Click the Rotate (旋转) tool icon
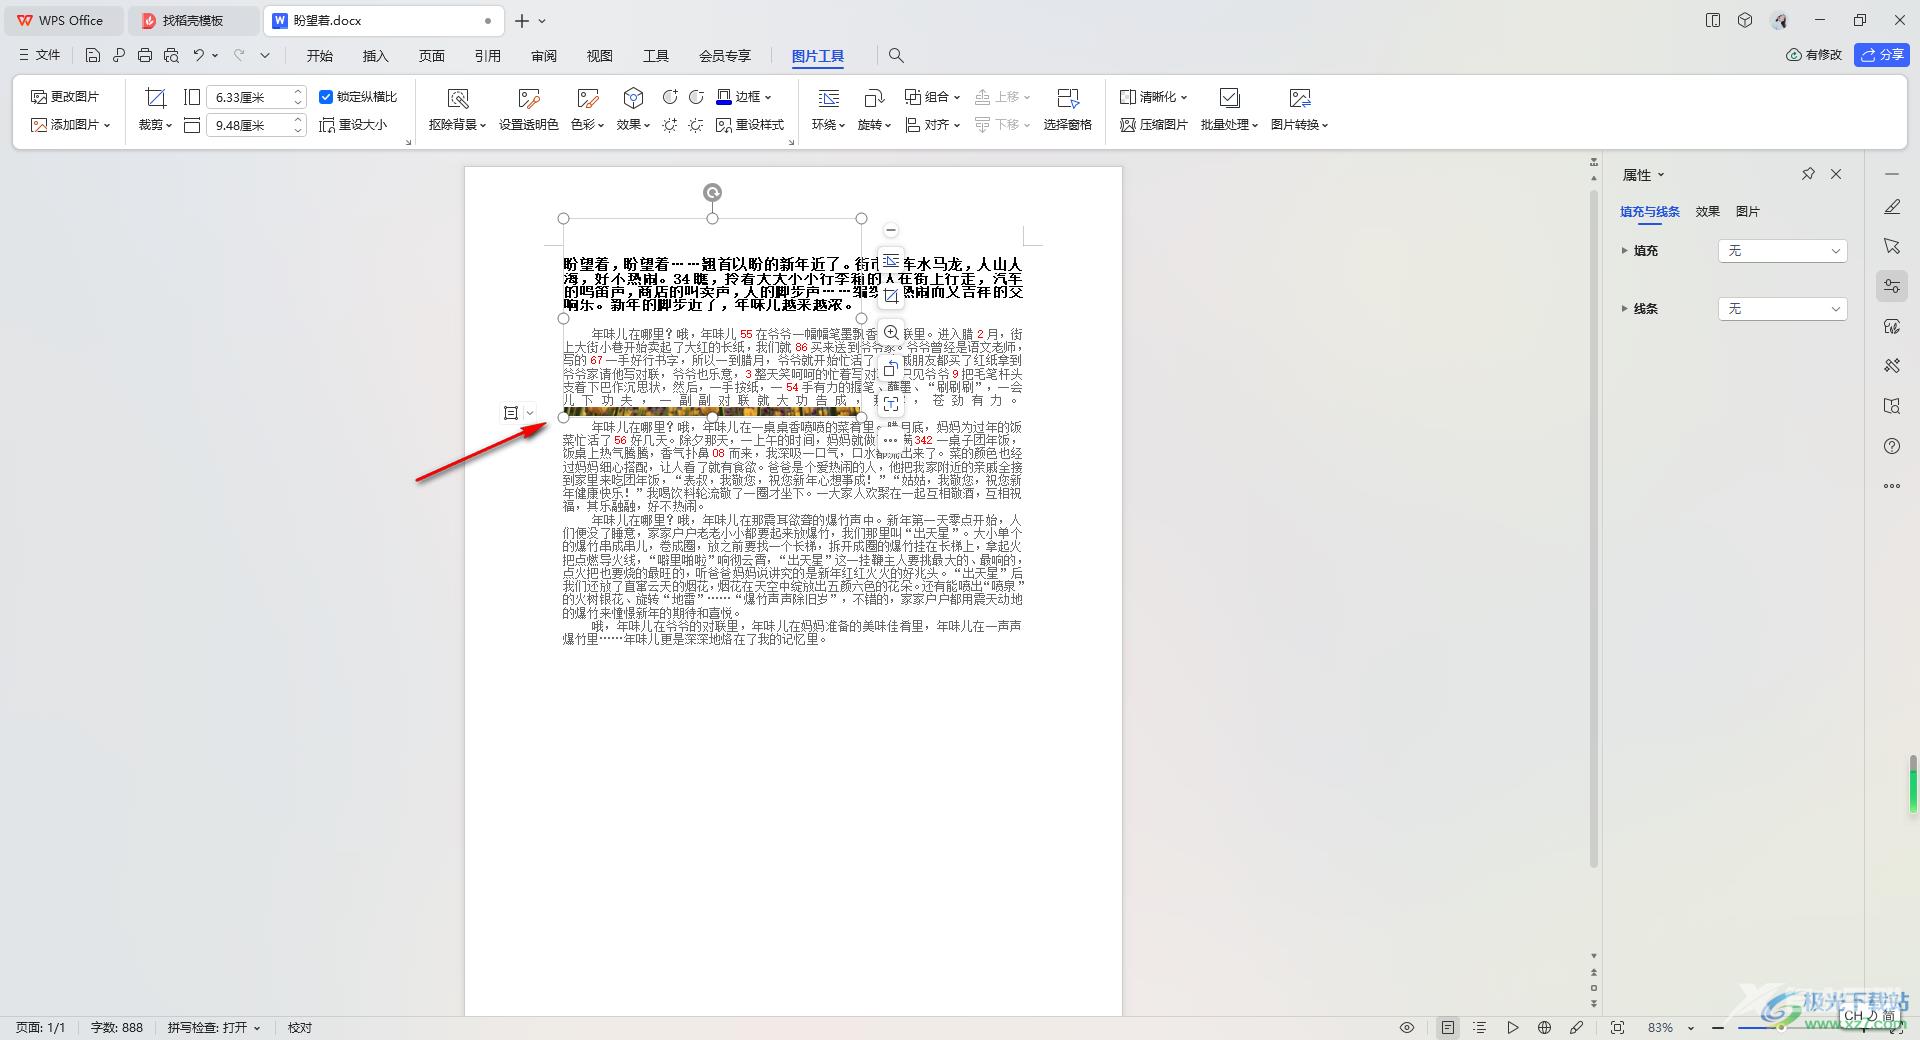This screenshot has width=1920, height=1040. point(874,98)
